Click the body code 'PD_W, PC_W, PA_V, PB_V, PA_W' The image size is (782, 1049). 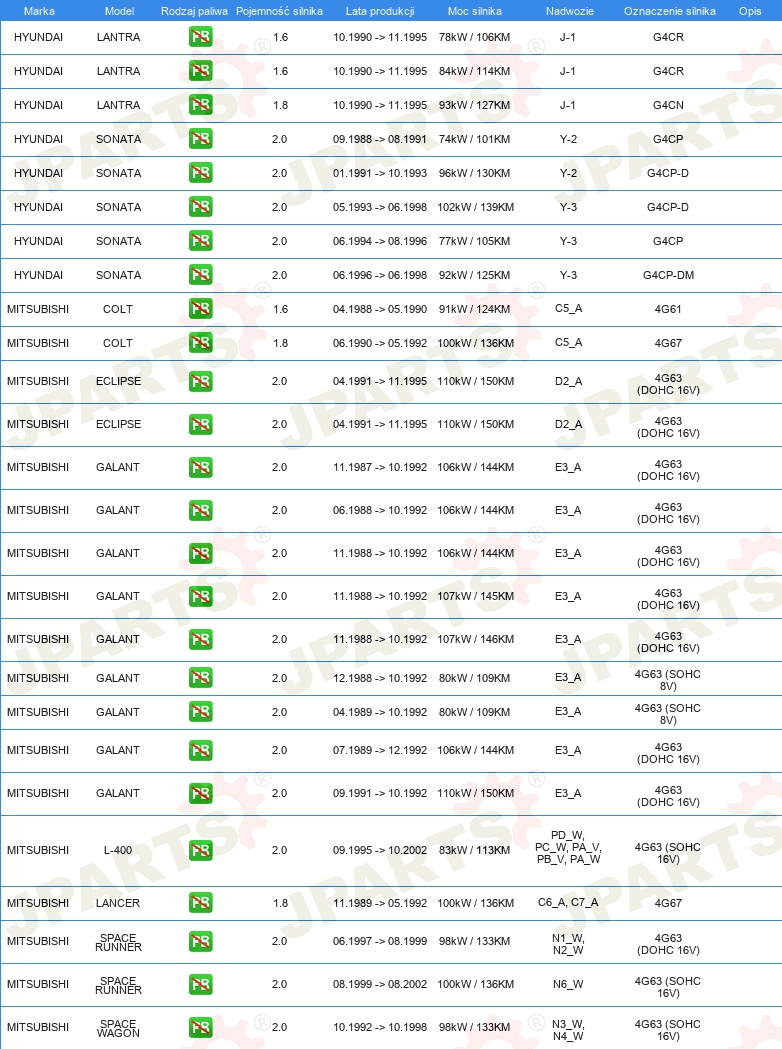click(568, 847)
